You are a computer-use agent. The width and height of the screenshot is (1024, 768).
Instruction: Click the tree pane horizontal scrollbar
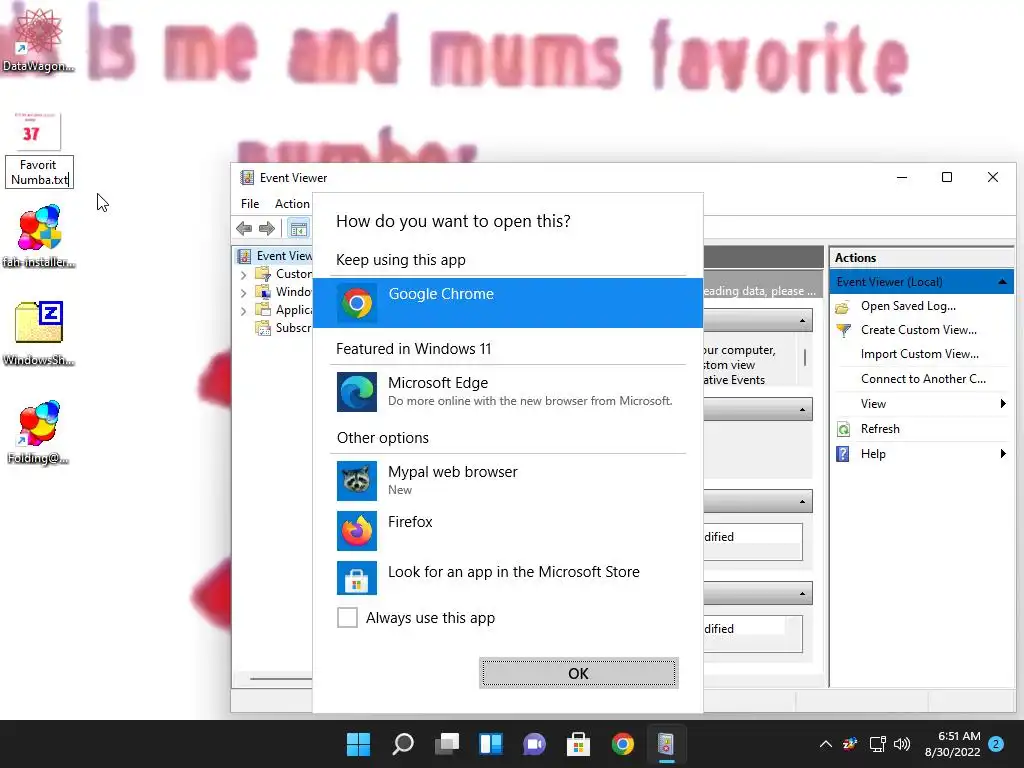coord(281,679)
